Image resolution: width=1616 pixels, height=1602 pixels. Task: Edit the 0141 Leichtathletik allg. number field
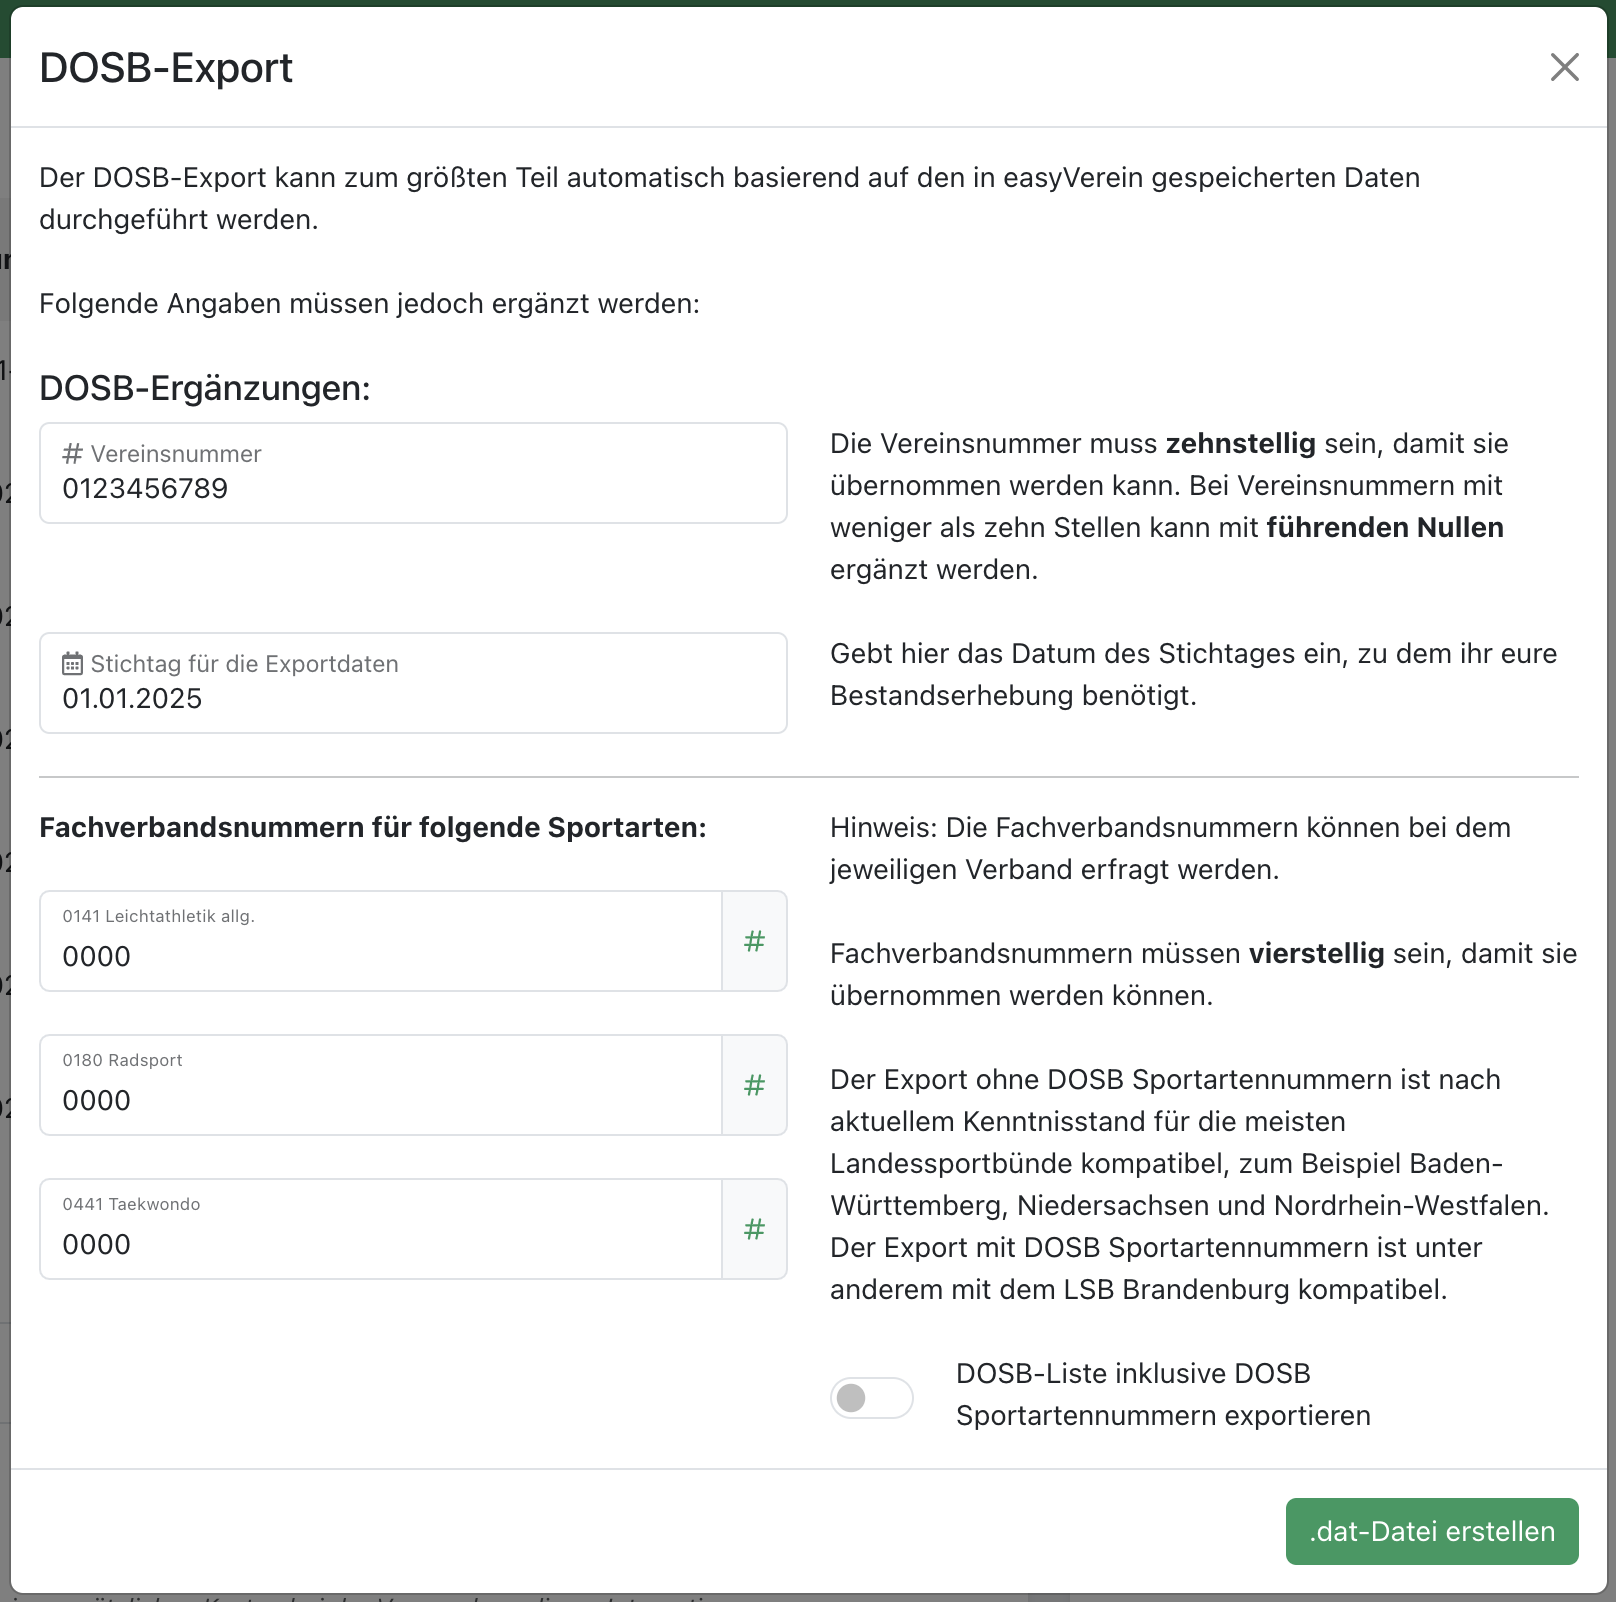click(381, 941)
